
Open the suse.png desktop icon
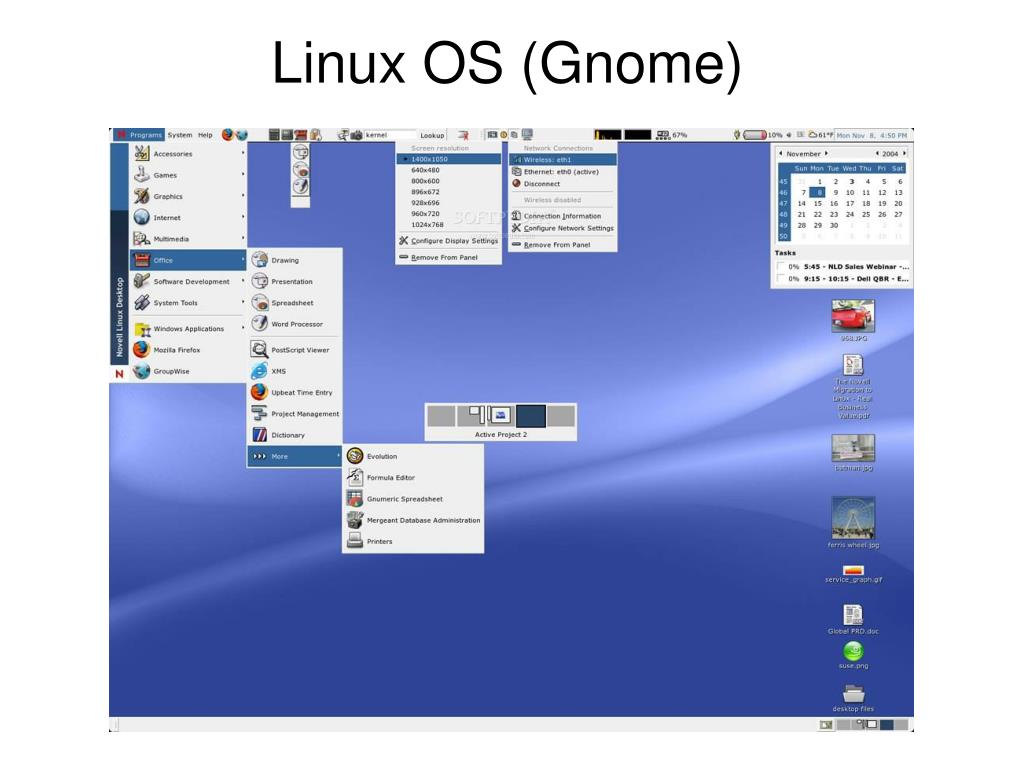(x=853, y=655)
